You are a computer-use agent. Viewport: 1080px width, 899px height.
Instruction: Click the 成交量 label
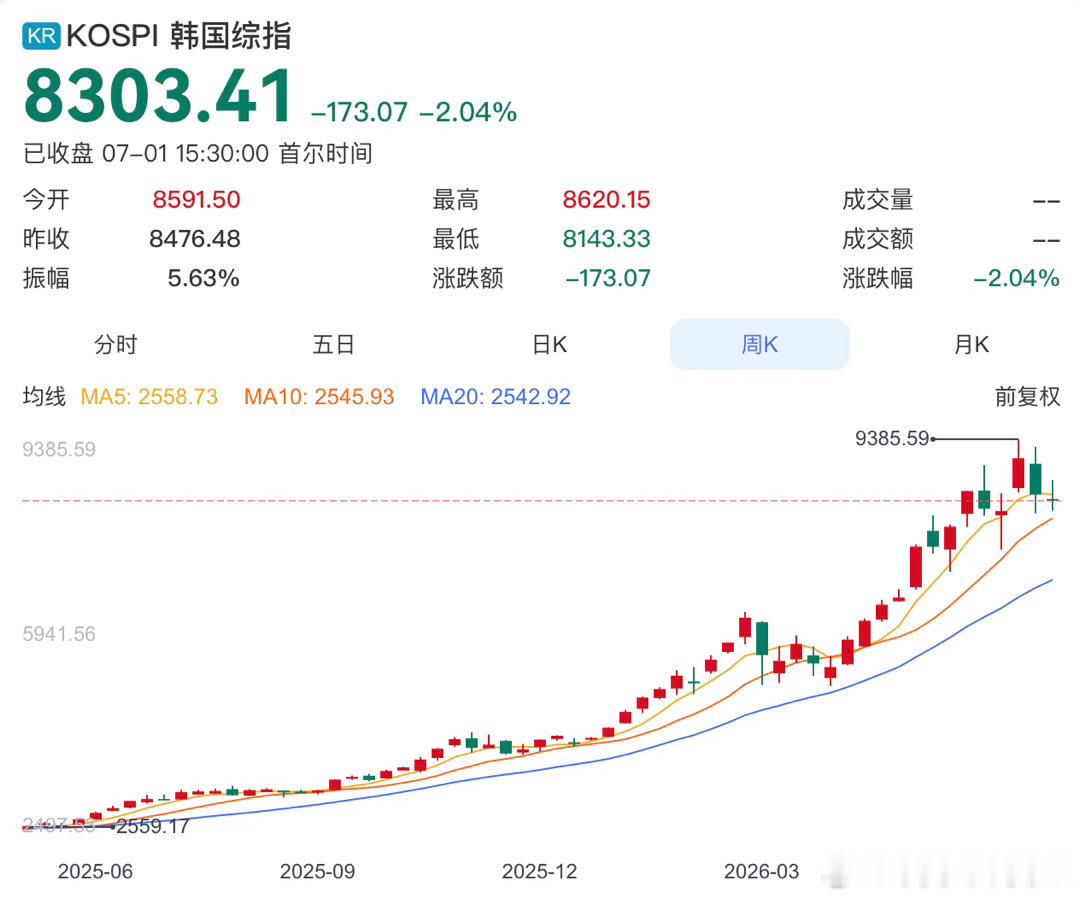click(878, 200)
